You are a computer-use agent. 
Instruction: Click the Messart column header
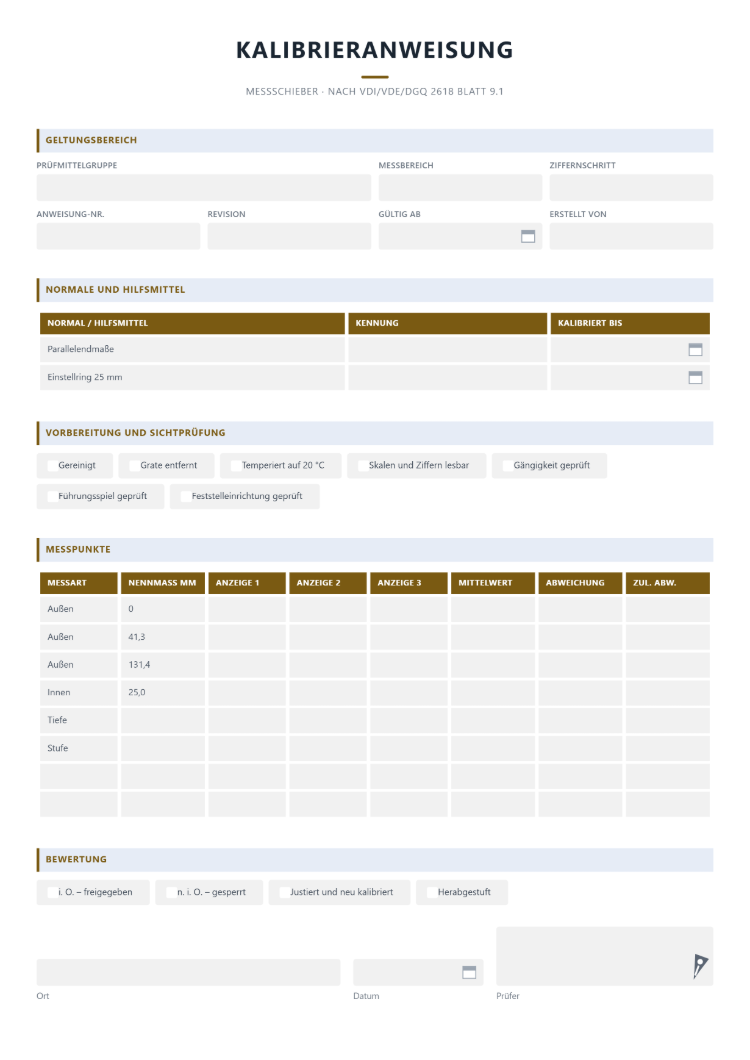coord(78,583)
